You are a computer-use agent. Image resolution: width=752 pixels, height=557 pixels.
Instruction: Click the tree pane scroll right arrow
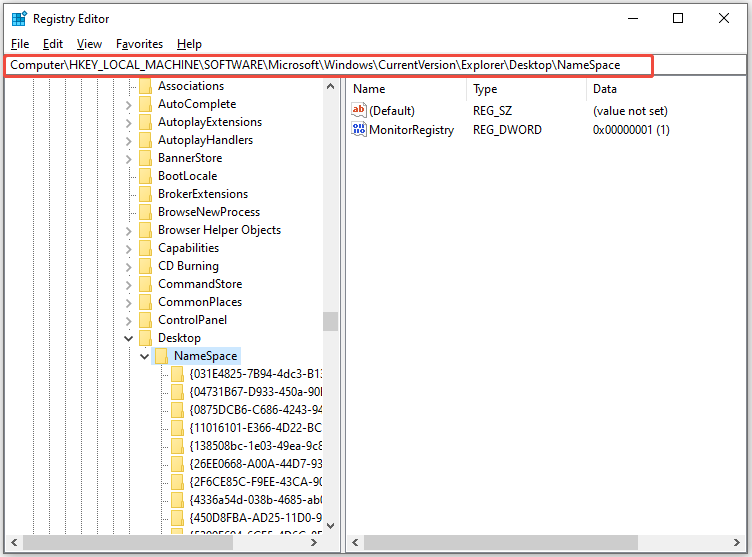[x=314, y=543]
